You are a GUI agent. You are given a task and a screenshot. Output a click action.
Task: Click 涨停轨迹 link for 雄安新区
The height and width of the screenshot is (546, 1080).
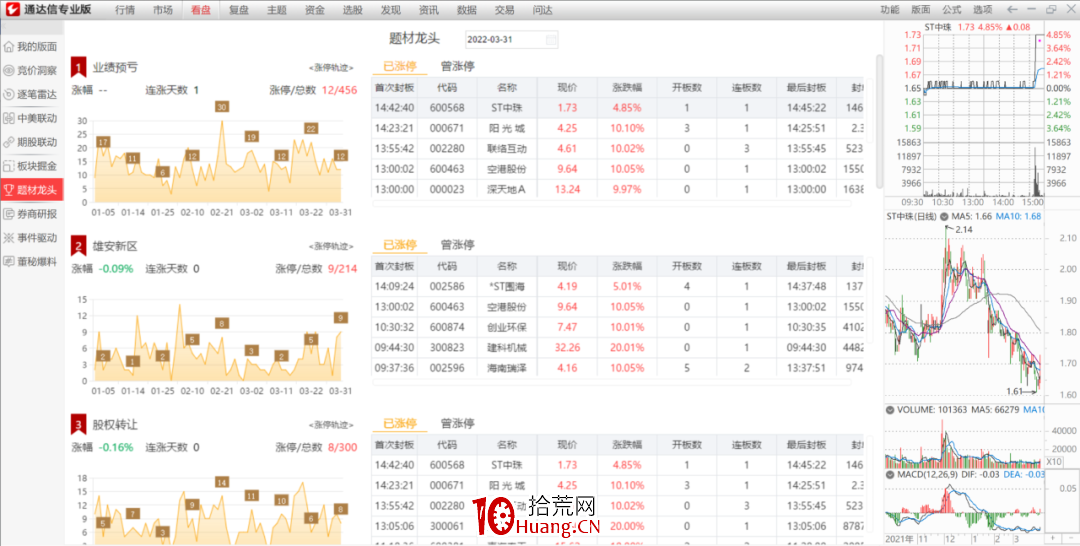tap(331, 246)
